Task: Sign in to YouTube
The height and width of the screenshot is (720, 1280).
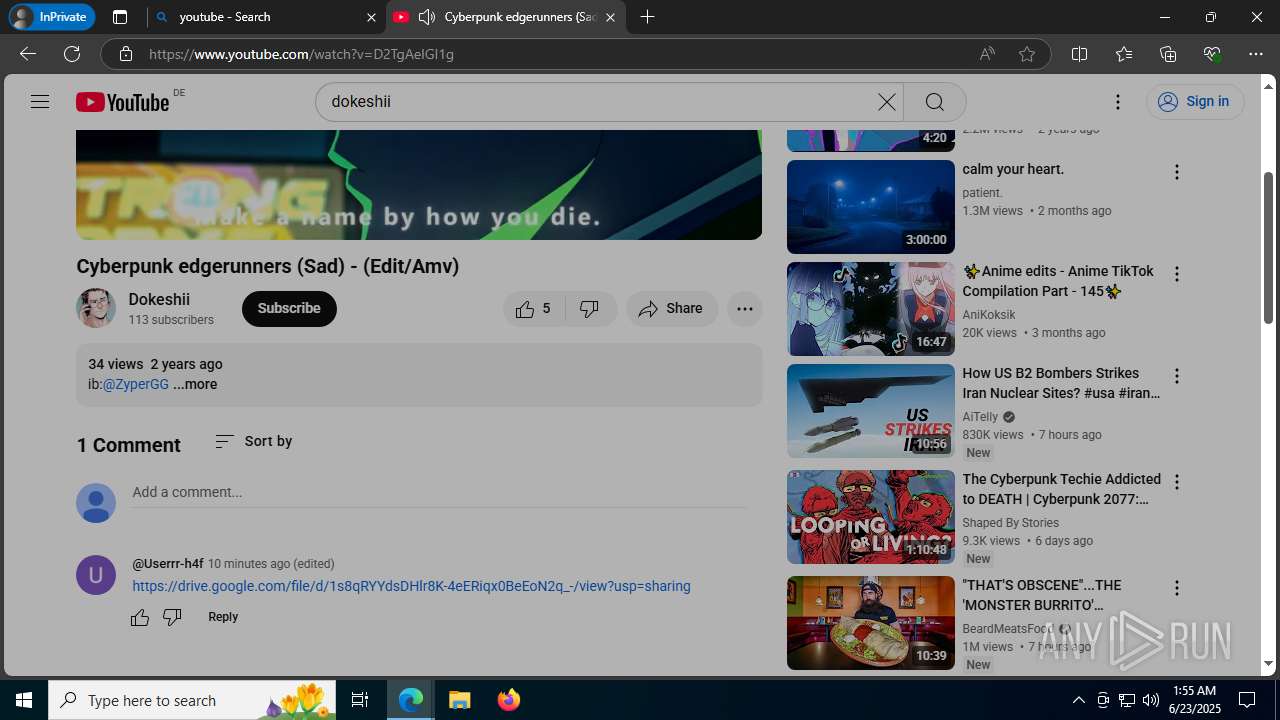Action: point(1195,102)
